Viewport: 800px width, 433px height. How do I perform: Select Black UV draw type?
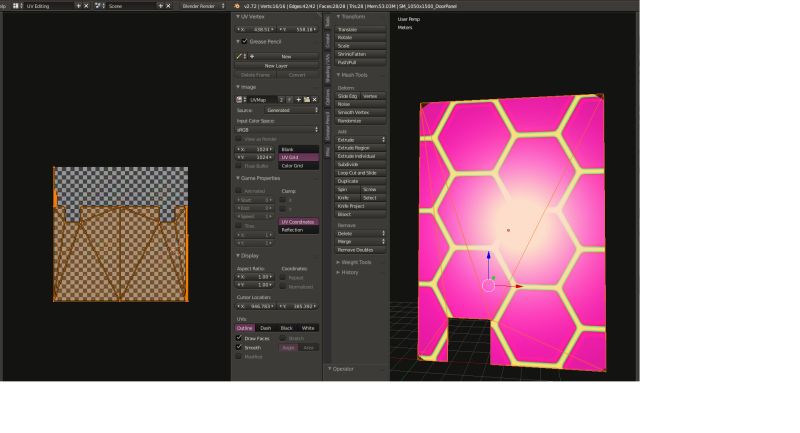pos(287,328)
